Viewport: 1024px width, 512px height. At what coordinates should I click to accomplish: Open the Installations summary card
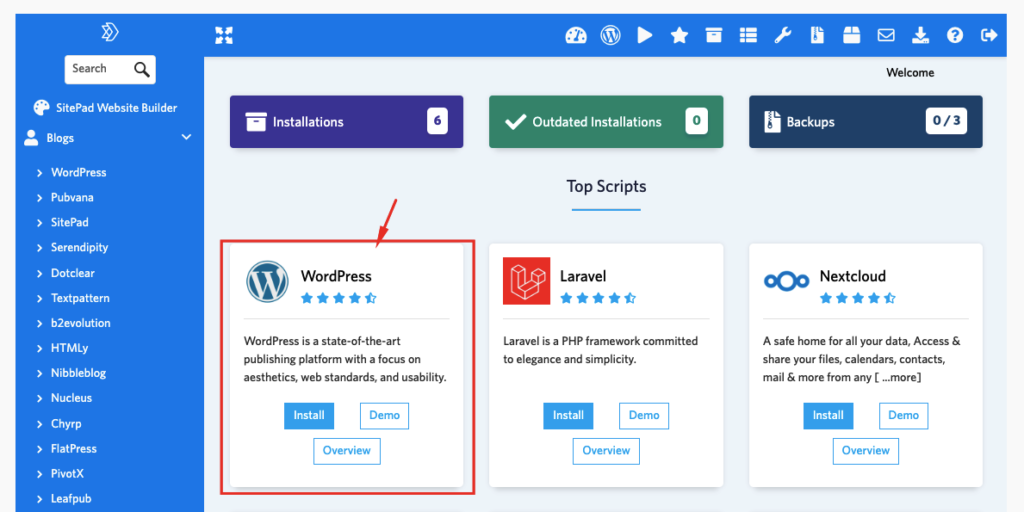point(347,121)
